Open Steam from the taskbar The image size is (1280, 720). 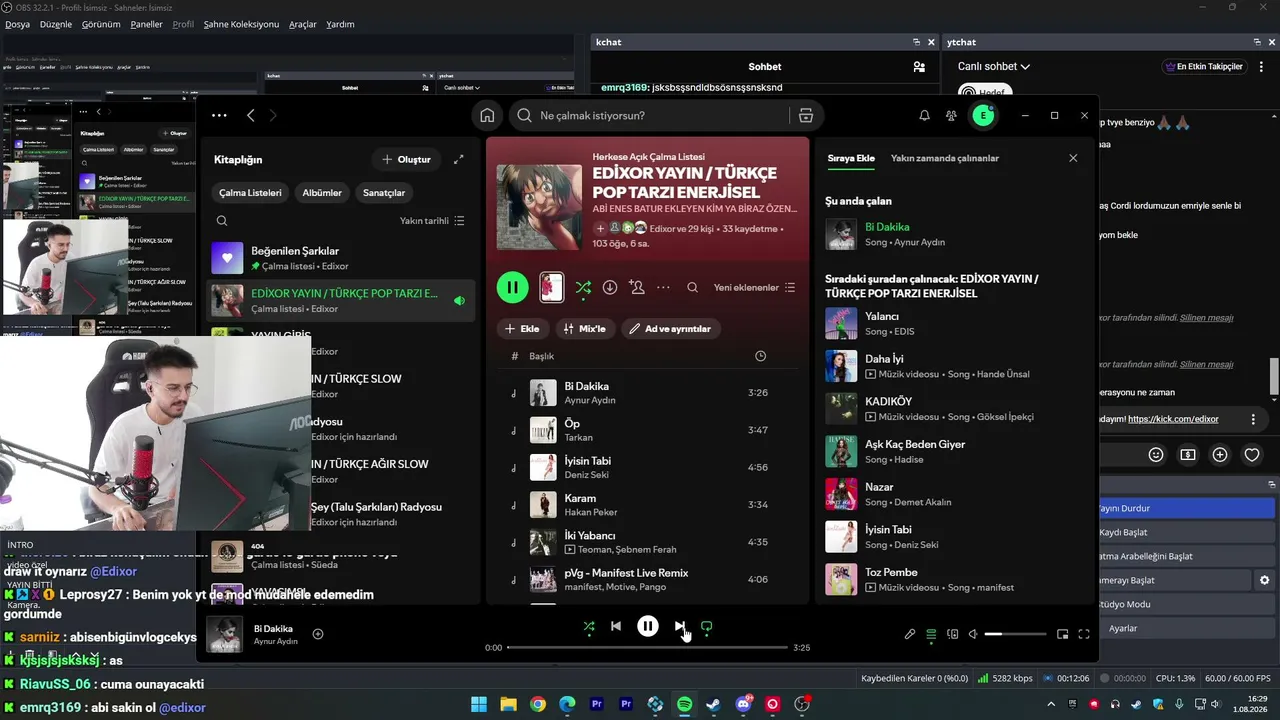click(713, 704)
